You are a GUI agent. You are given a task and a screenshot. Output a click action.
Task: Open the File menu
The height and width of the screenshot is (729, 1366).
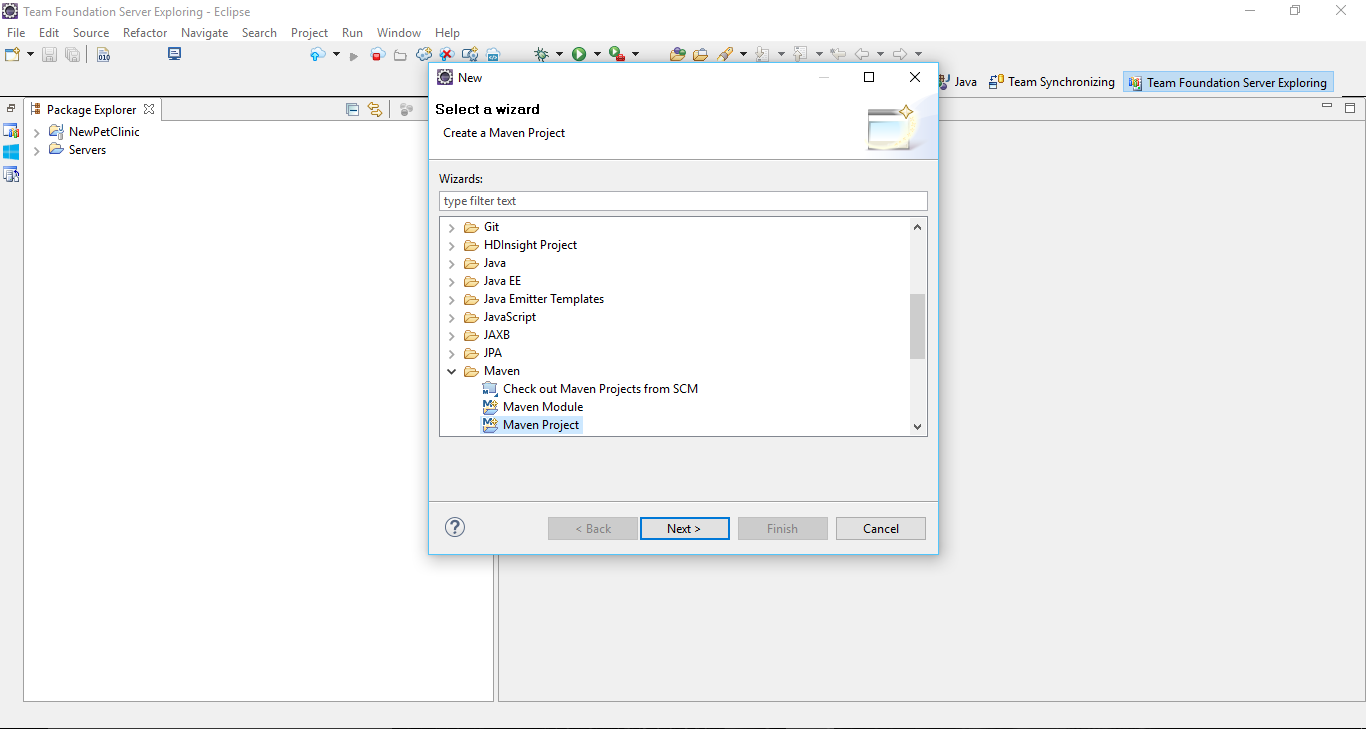16,32
